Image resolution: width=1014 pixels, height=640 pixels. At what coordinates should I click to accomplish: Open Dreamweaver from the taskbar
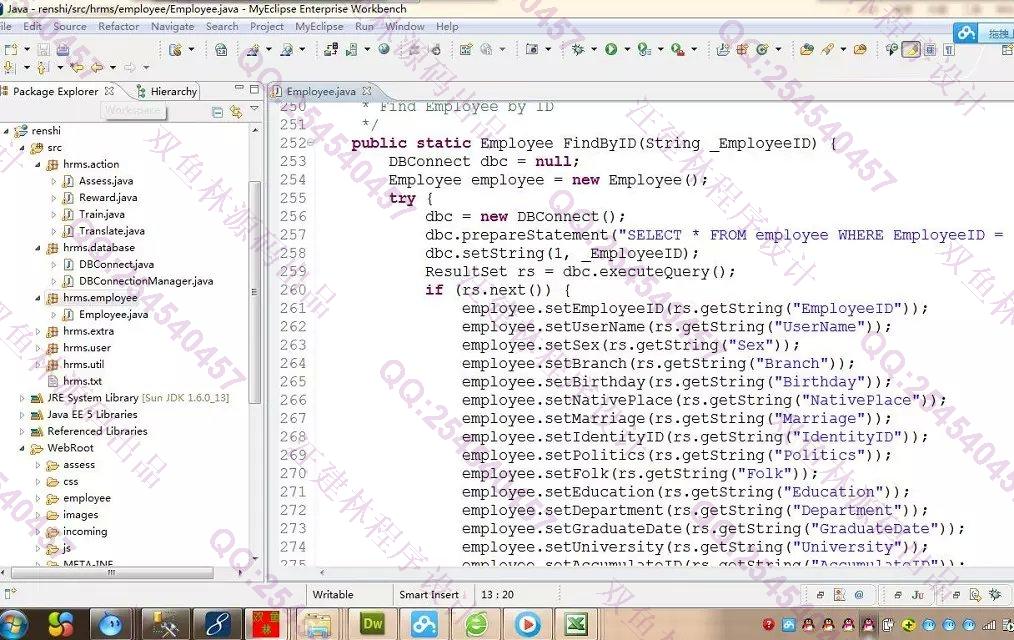pos(373,623)
